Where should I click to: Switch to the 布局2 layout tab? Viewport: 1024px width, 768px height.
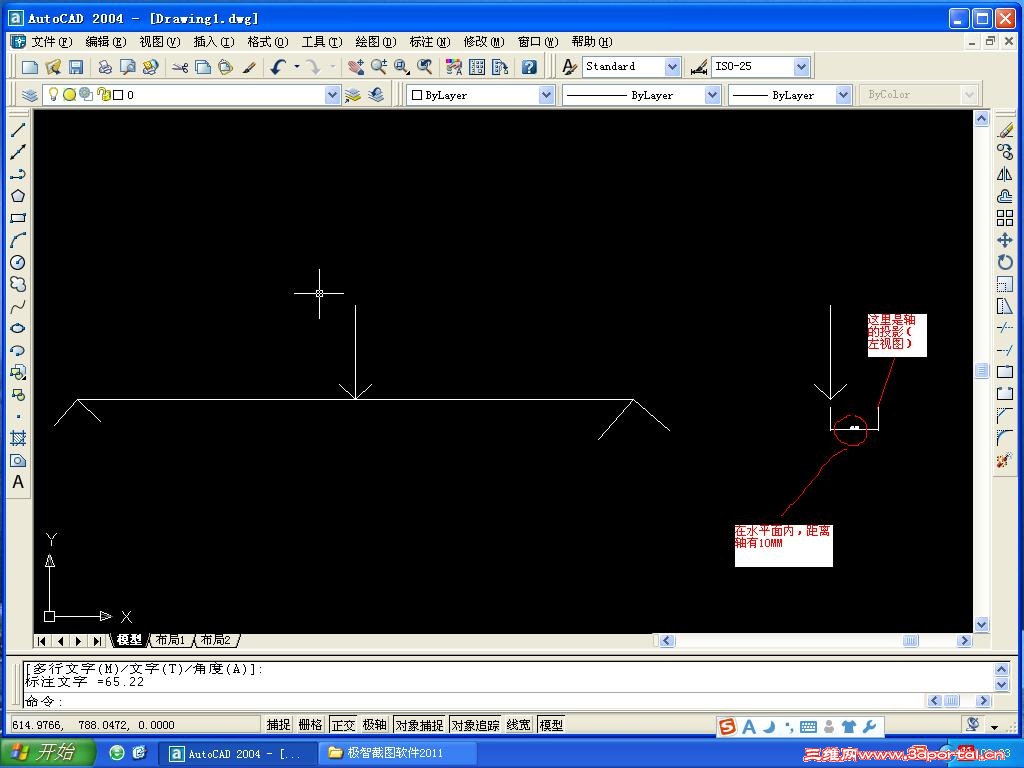click(216, 640)
